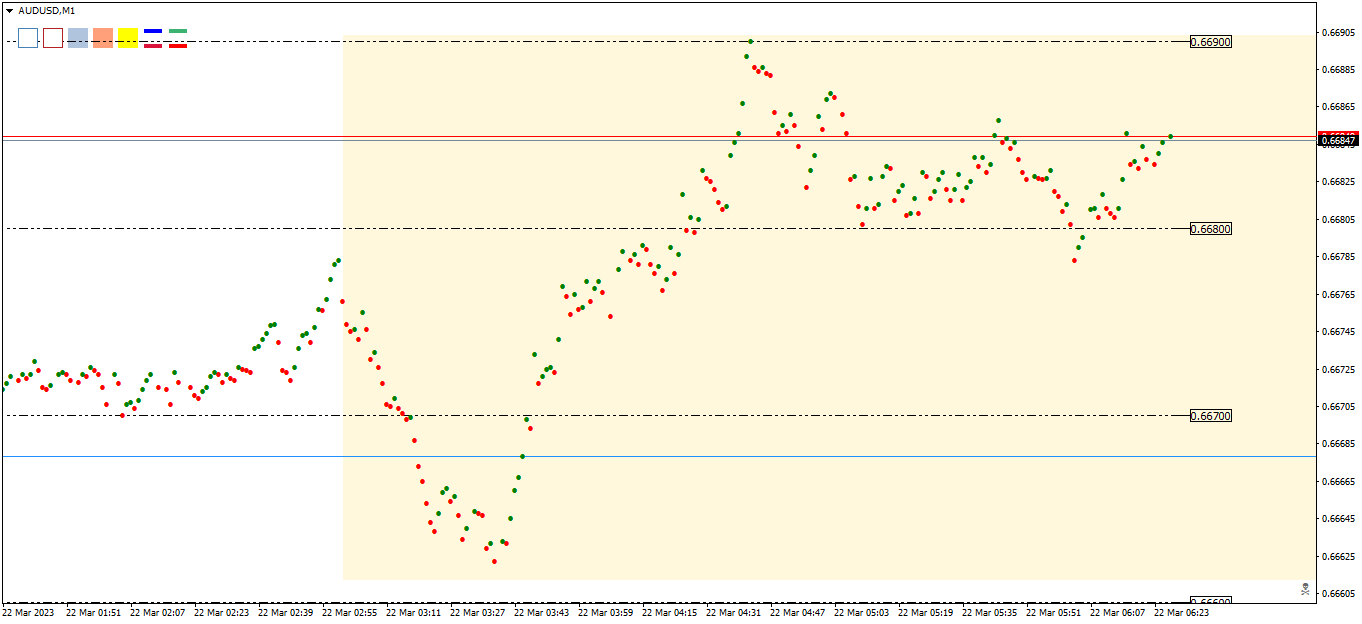The height and width of the screenshot is (624, 1362).
Task: Select the 0.66700 price level label
Action: tap(1211, 415)
